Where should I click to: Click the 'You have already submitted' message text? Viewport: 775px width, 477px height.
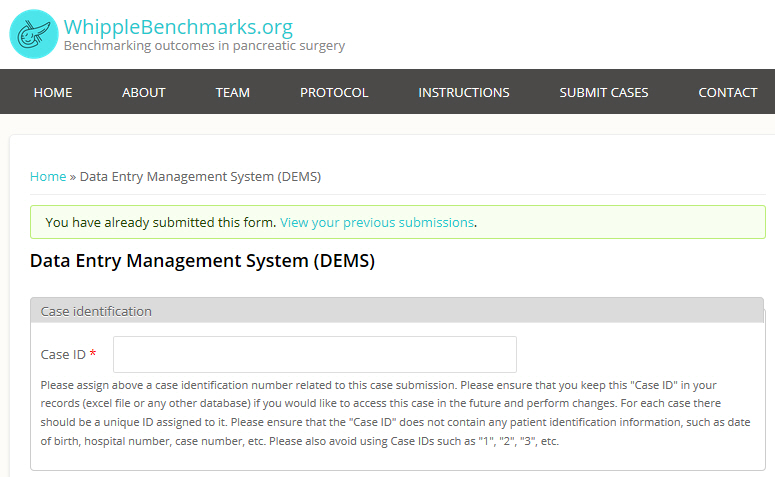pos(160,222)
